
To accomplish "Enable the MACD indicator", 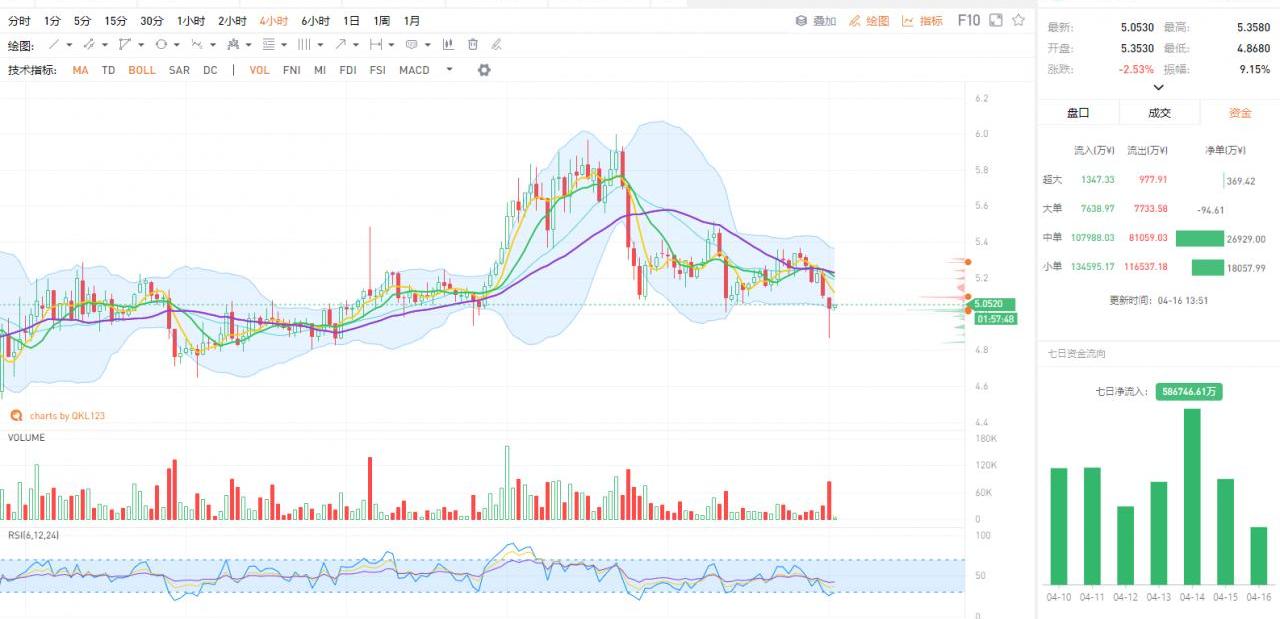I will click(414, 70).
